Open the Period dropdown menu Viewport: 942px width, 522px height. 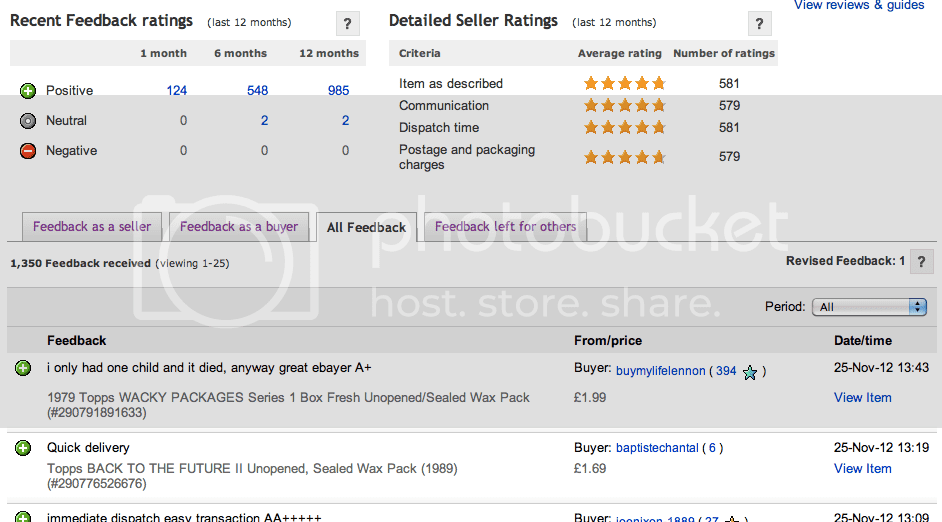(x=869, y=307)
